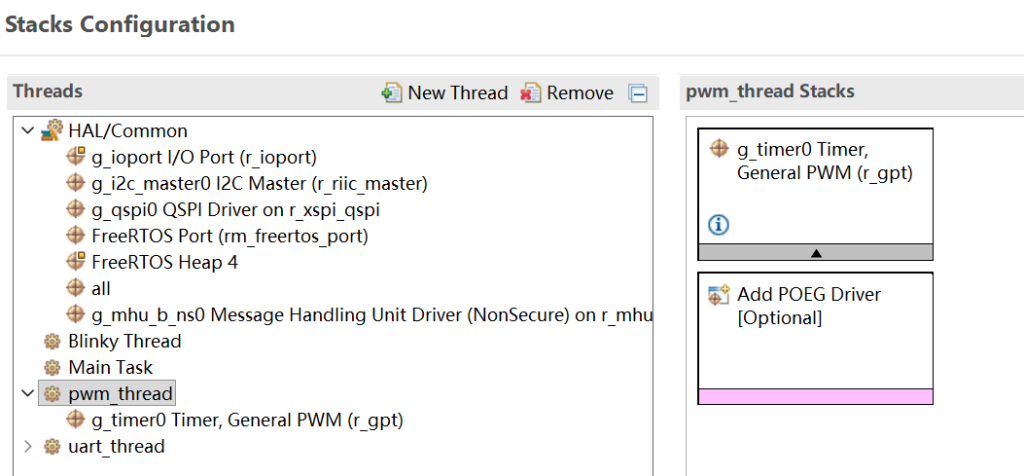The width and height of the screenshot is (1024, 476).
Task: Click the FreeRTOS Heap 4 module icon
Action: point(76,262)
